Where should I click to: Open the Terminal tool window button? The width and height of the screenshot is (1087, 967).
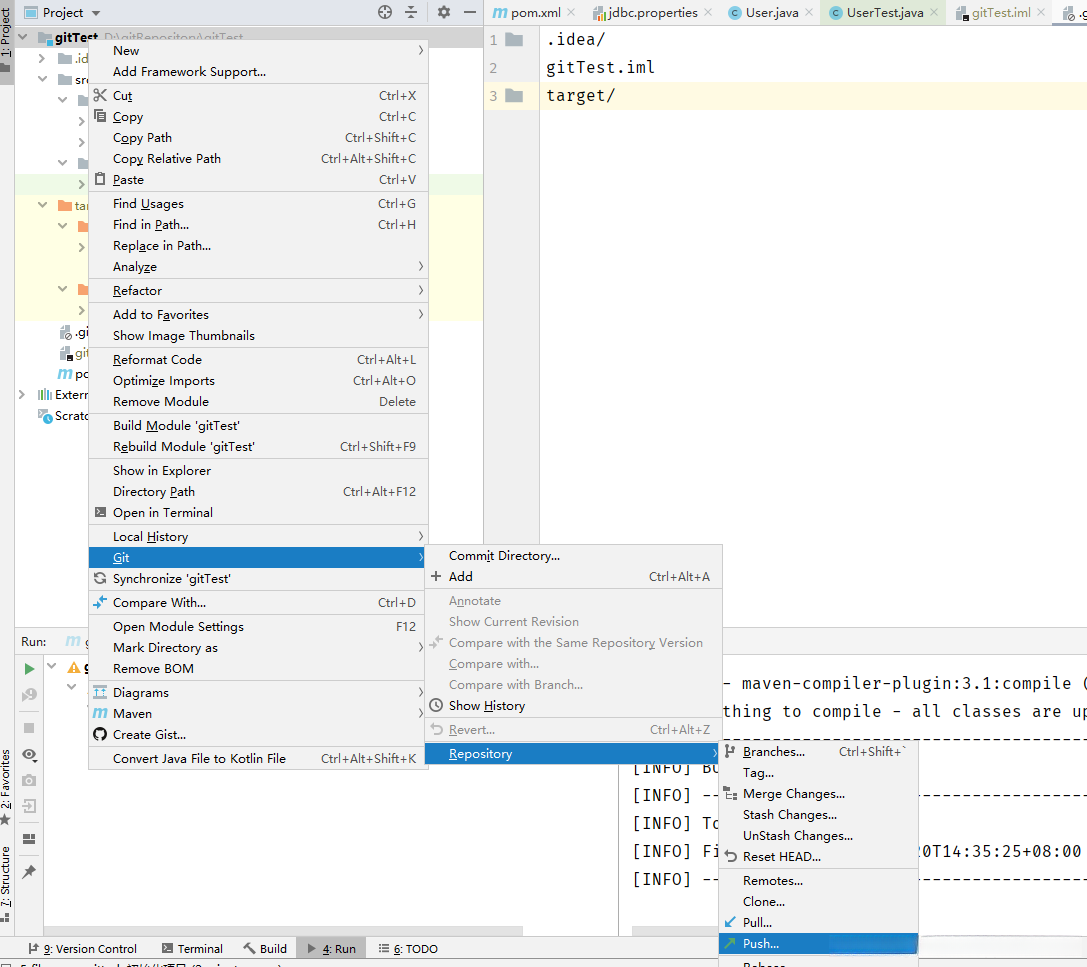(191, 949)
